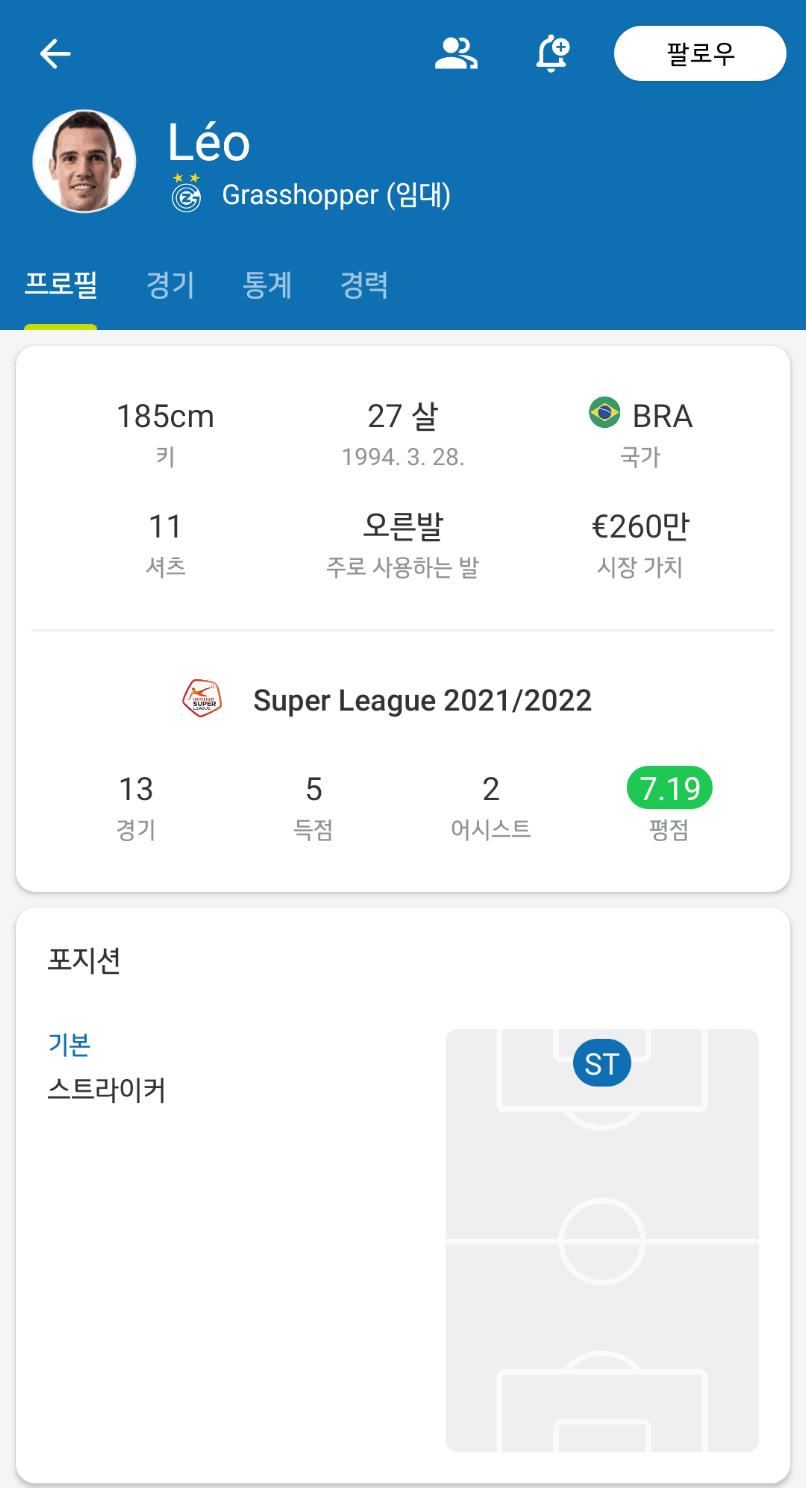Tap the Super League logo icon
Image resolution: width=806 pixels, height=1488 pixels.
tap(203, 699)
